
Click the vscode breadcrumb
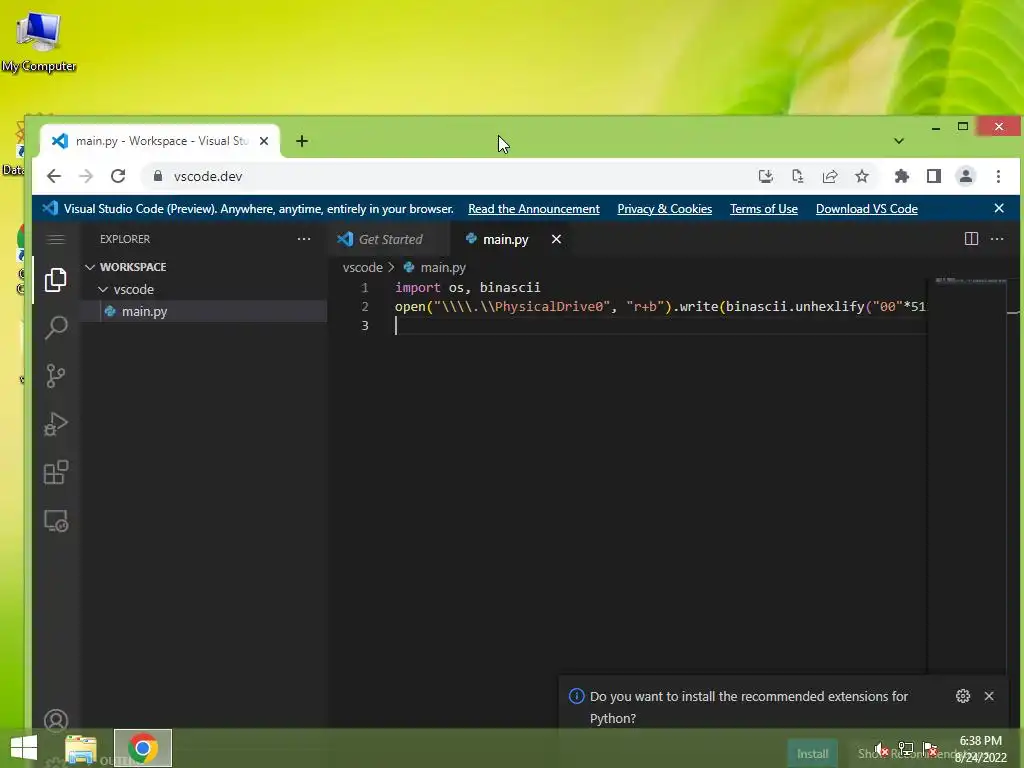tap(362, 268)
